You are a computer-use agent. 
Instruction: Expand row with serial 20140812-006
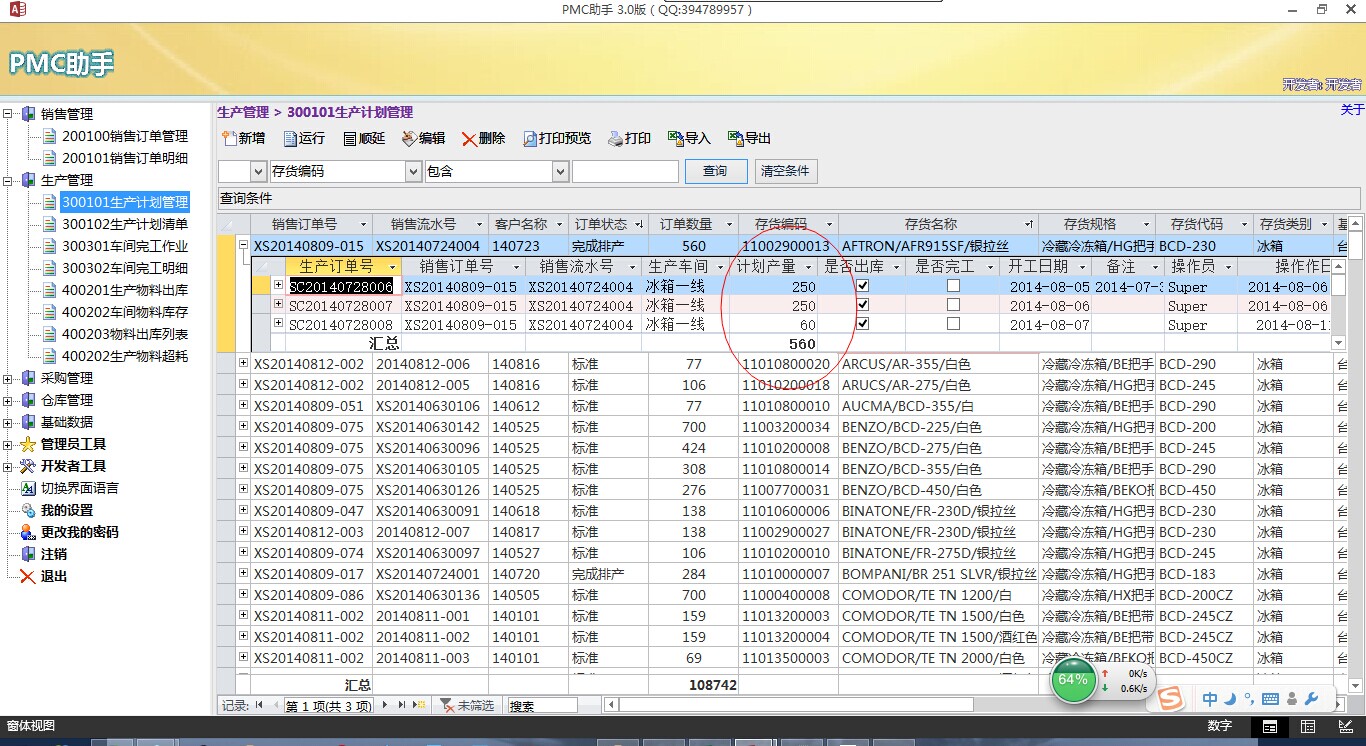[x=243, y=364]
